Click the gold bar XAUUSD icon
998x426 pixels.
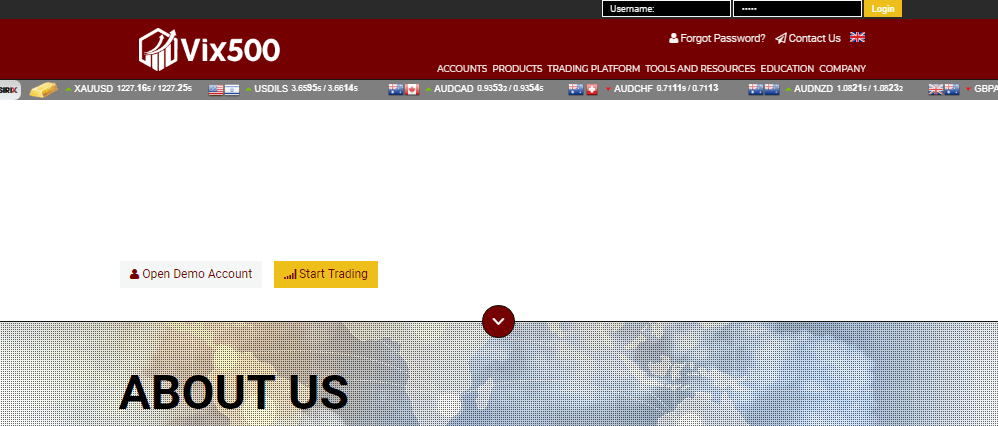[43, 90]
